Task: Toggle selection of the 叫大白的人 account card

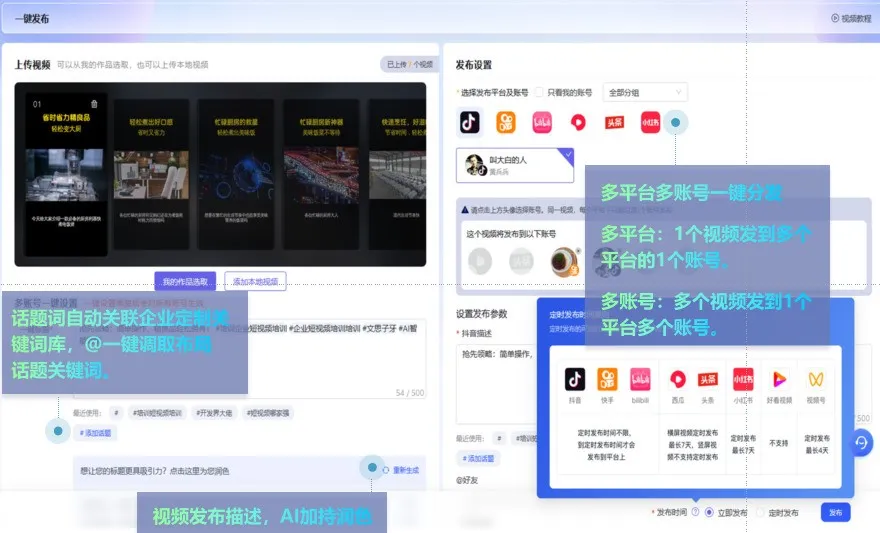Action: pyautogui.click(x=515, y=166)
